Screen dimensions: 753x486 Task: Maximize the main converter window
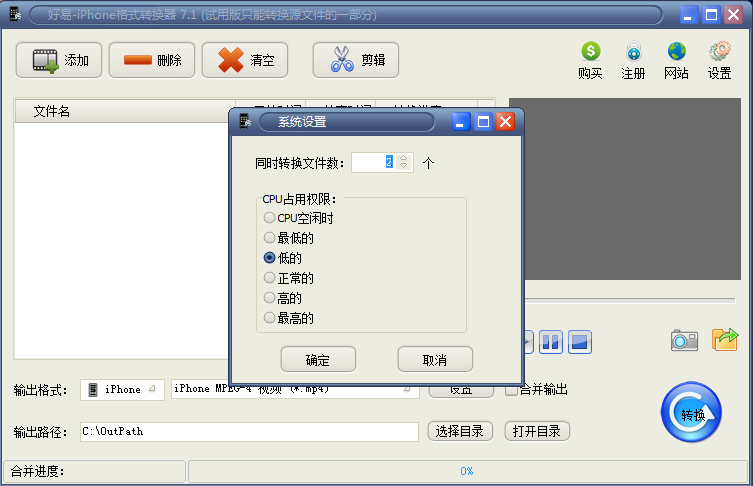coord(711,15)
